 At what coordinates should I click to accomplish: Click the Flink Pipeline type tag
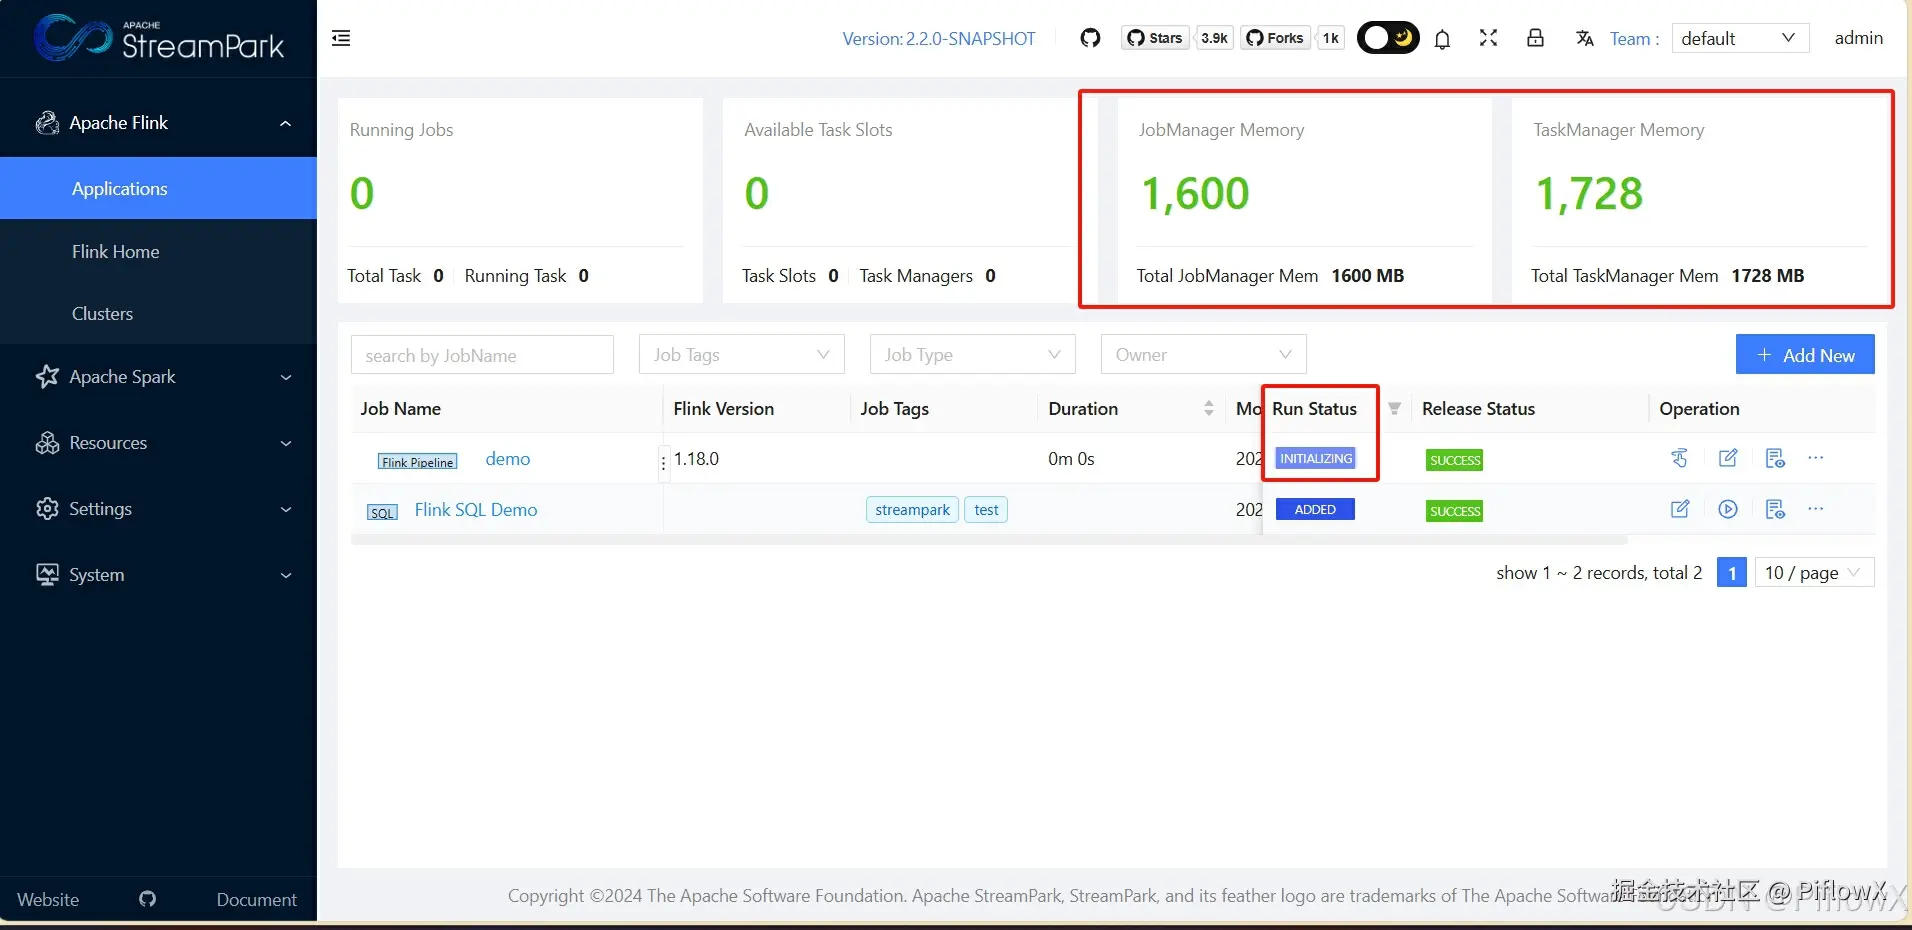pos(417,462)
